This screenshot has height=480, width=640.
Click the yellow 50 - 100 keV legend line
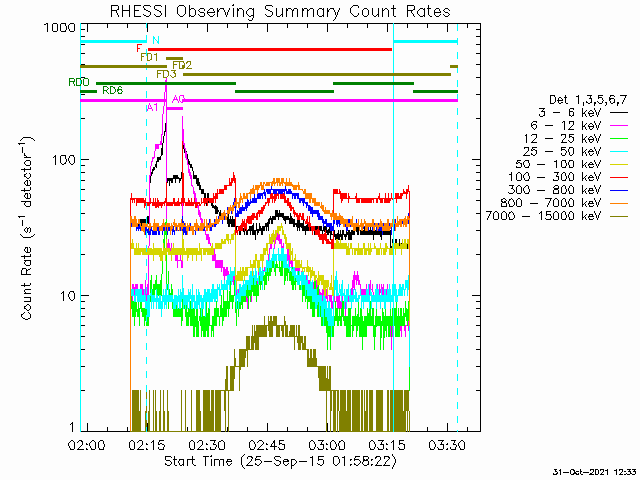click(x=619, y=164)
